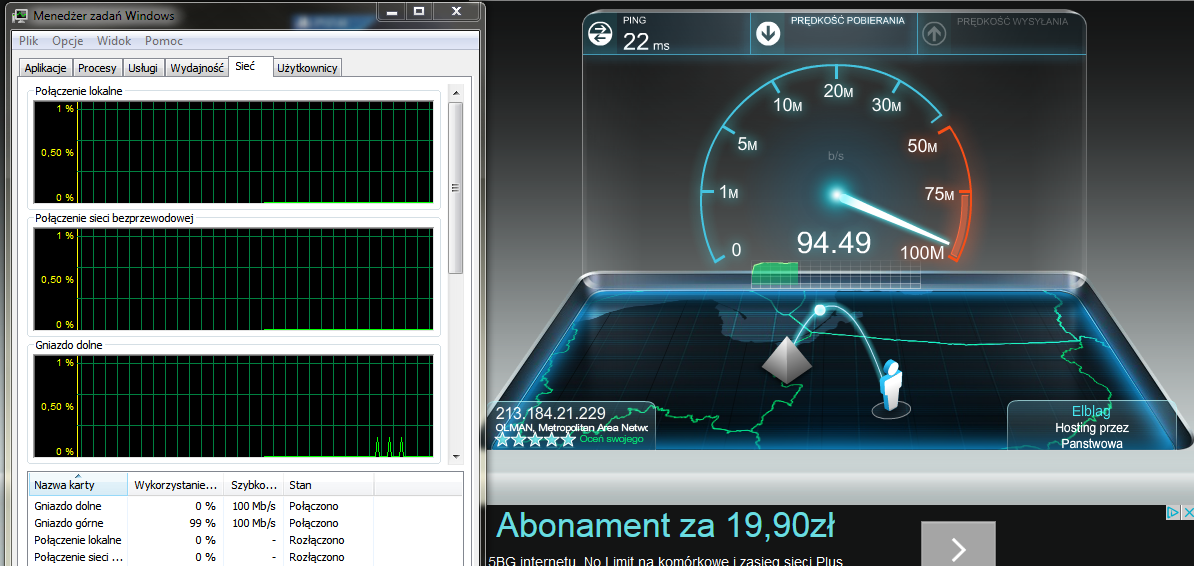
Task: Click the graphs panel scrollbar thumb
Action: 456,187
